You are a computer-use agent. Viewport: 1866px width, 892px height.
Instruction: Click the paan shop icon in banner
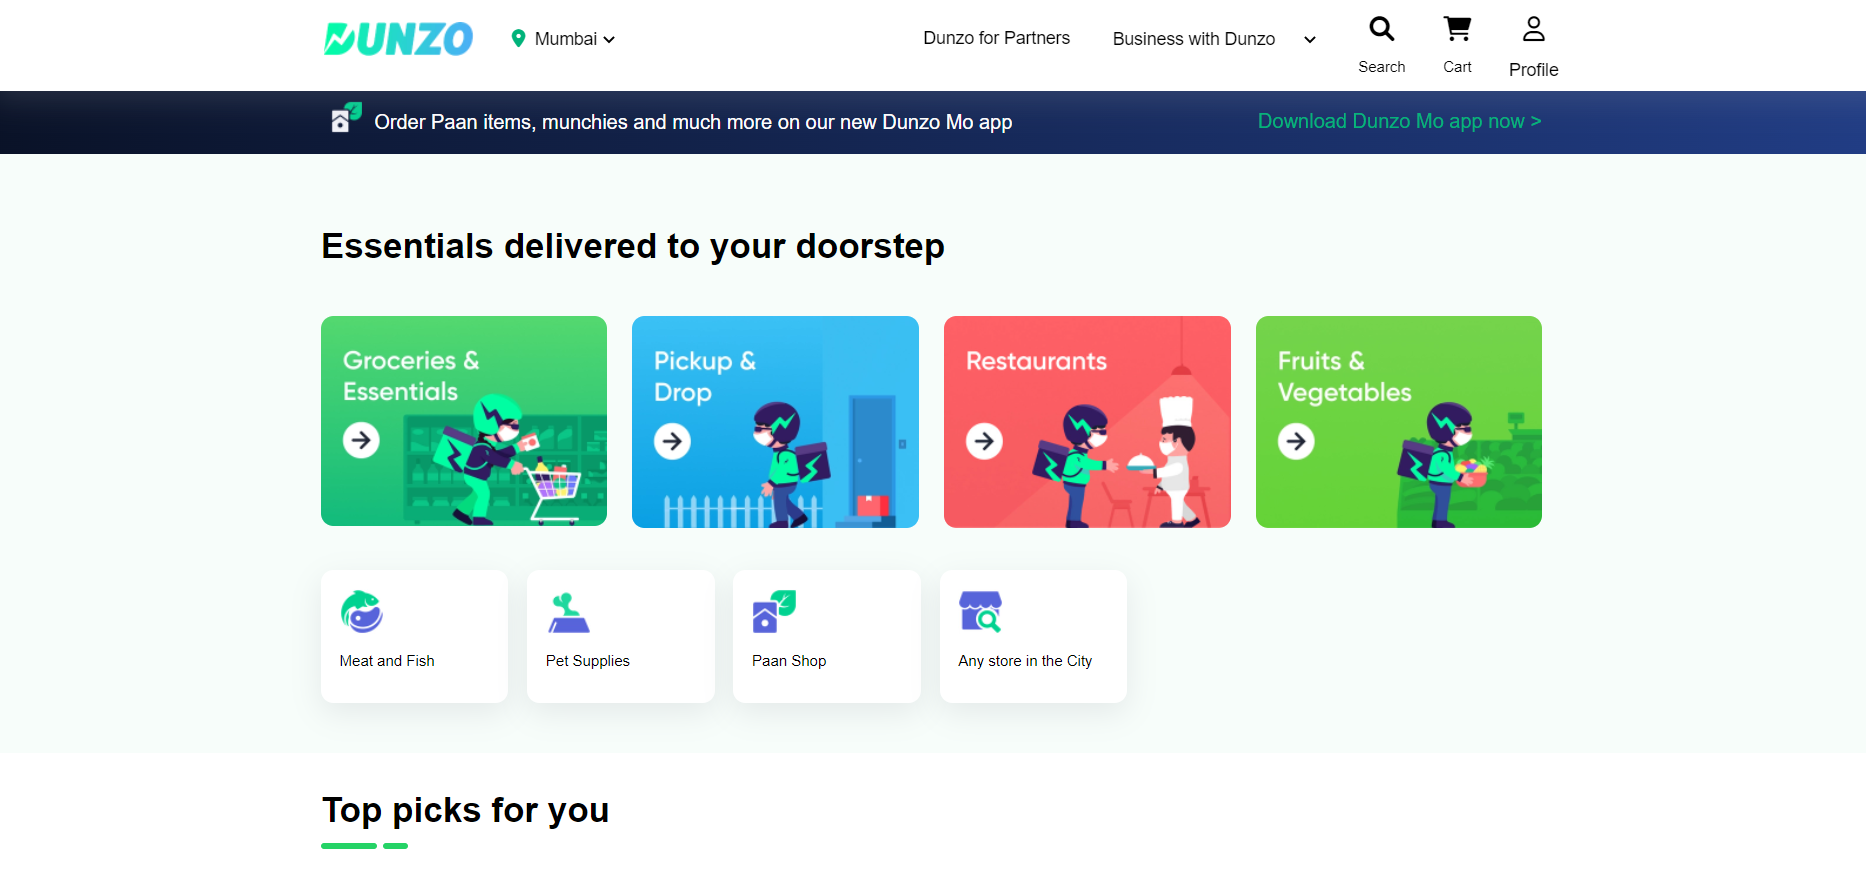[x=346, y=118]
